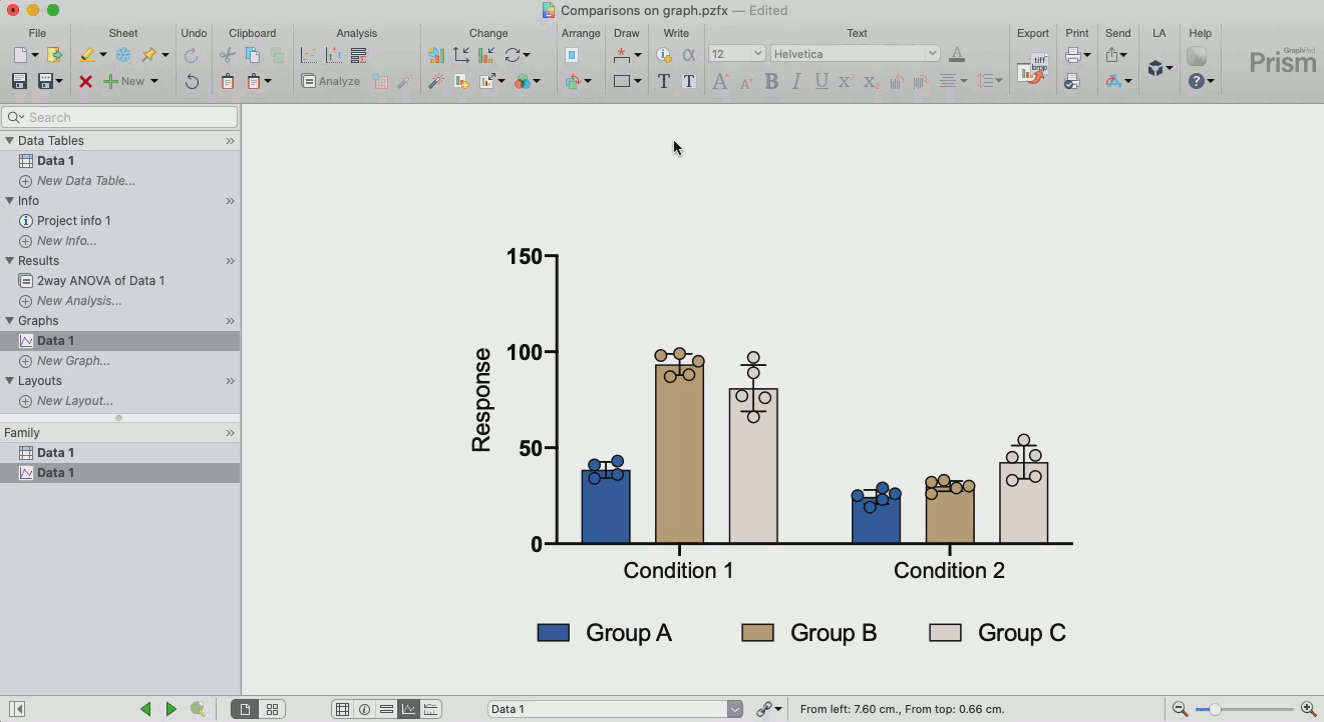The height and width of the screenshot is (722, 1324).
Task: Open the Data 1 sheet selector dropdown
Action: pyautogui.click(x=734, y=709)
